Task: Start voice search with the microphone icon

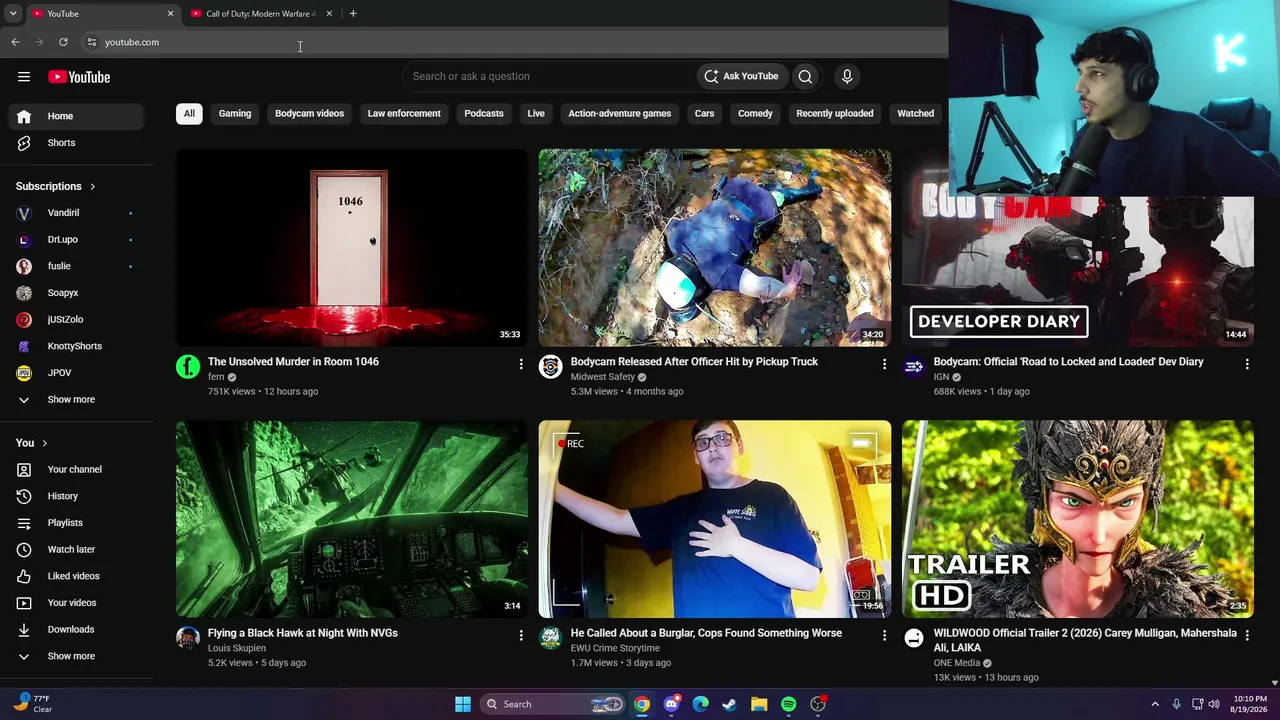Action: 847,76
